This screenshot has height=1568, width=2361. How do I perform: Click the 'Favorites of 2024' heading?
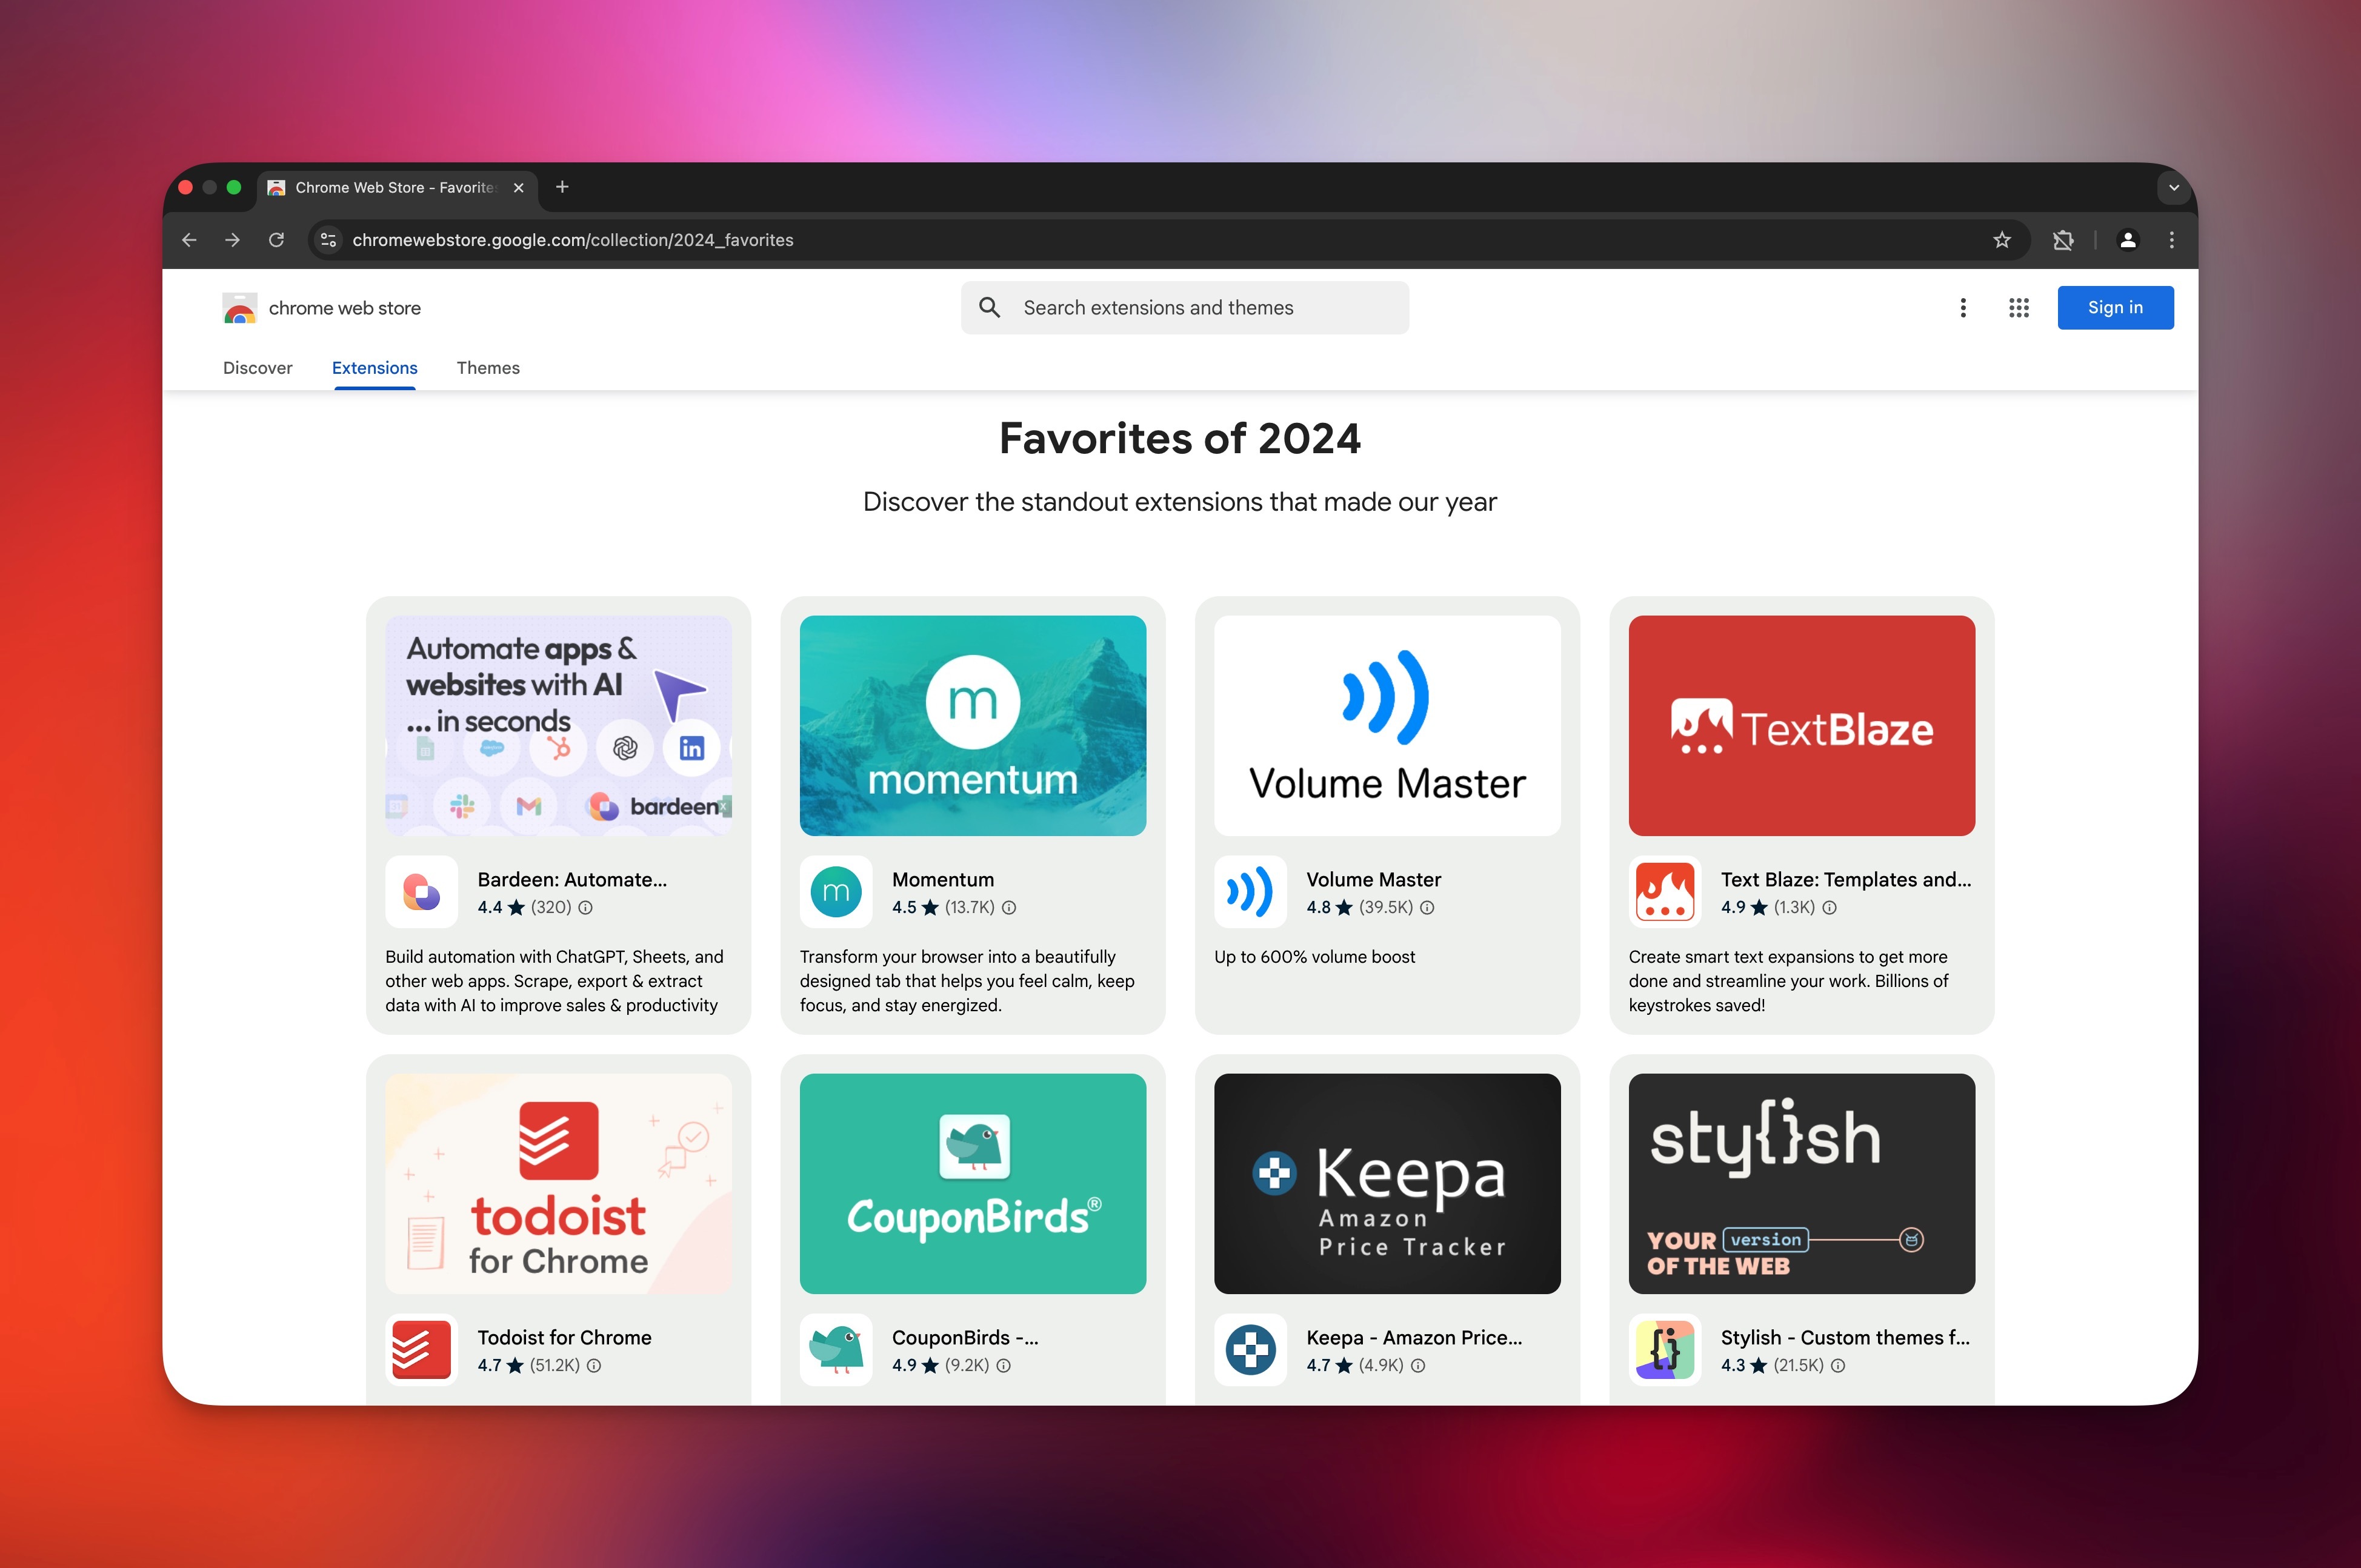point(1180,439)
